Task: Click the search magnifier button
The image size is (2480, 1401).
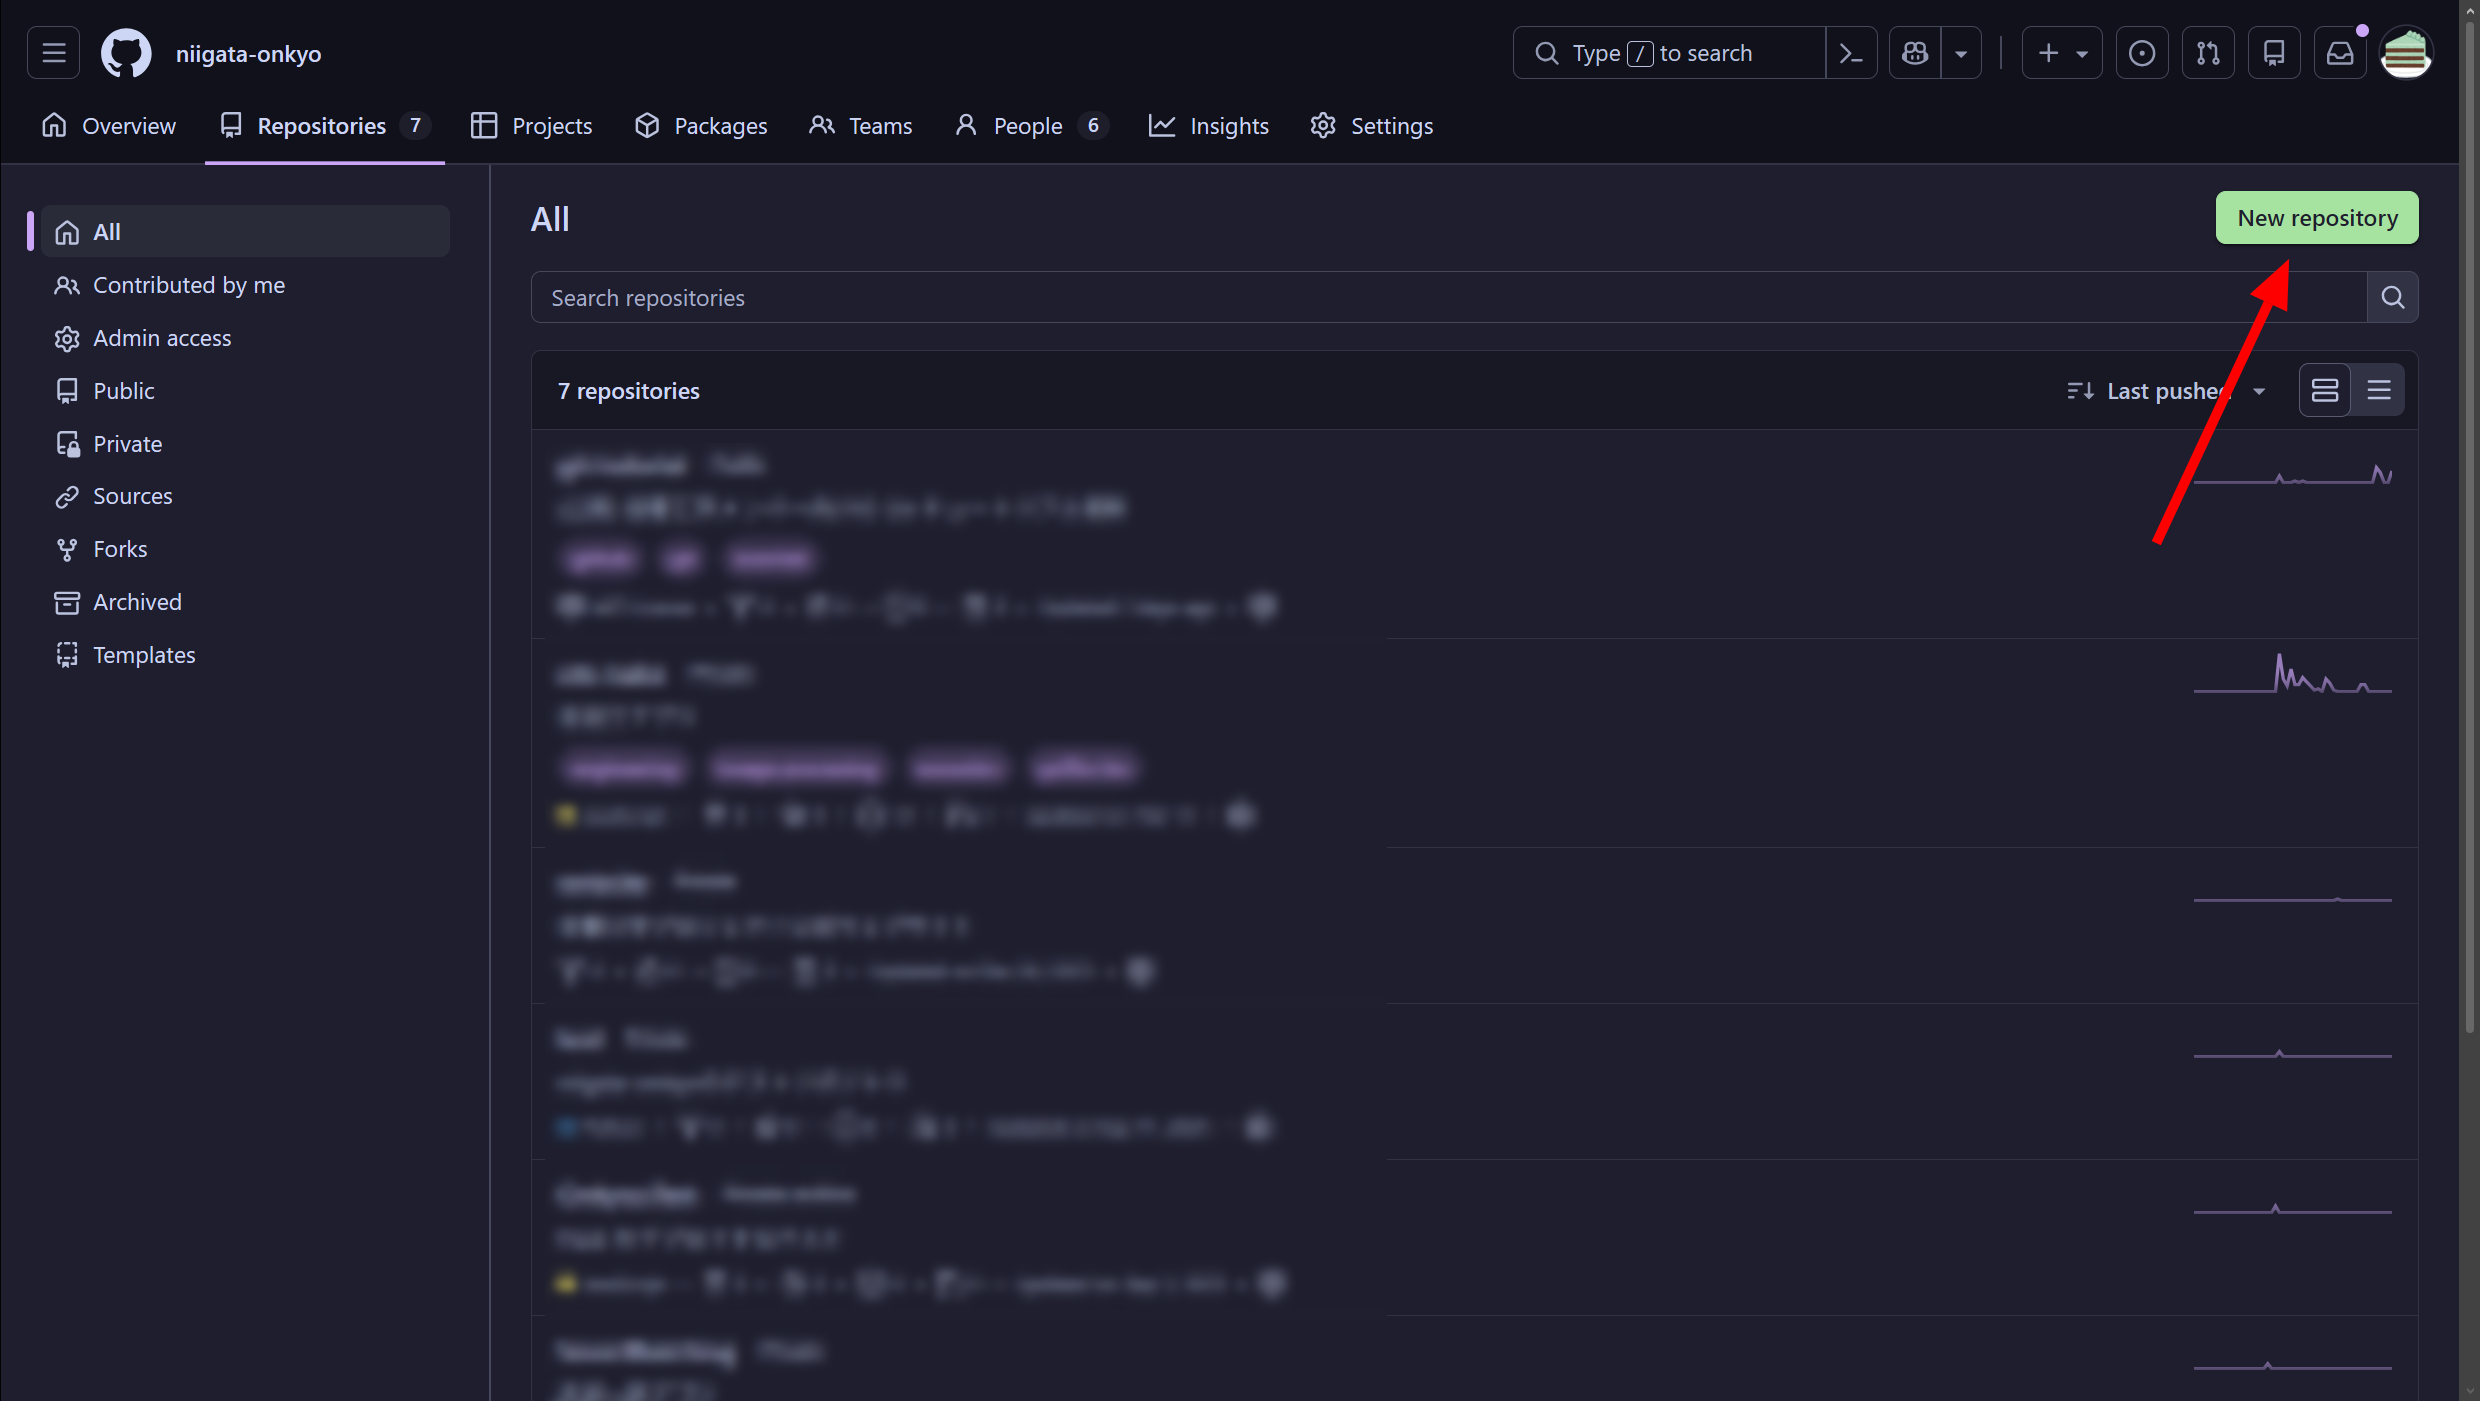Action: (x=2393, y=297)
